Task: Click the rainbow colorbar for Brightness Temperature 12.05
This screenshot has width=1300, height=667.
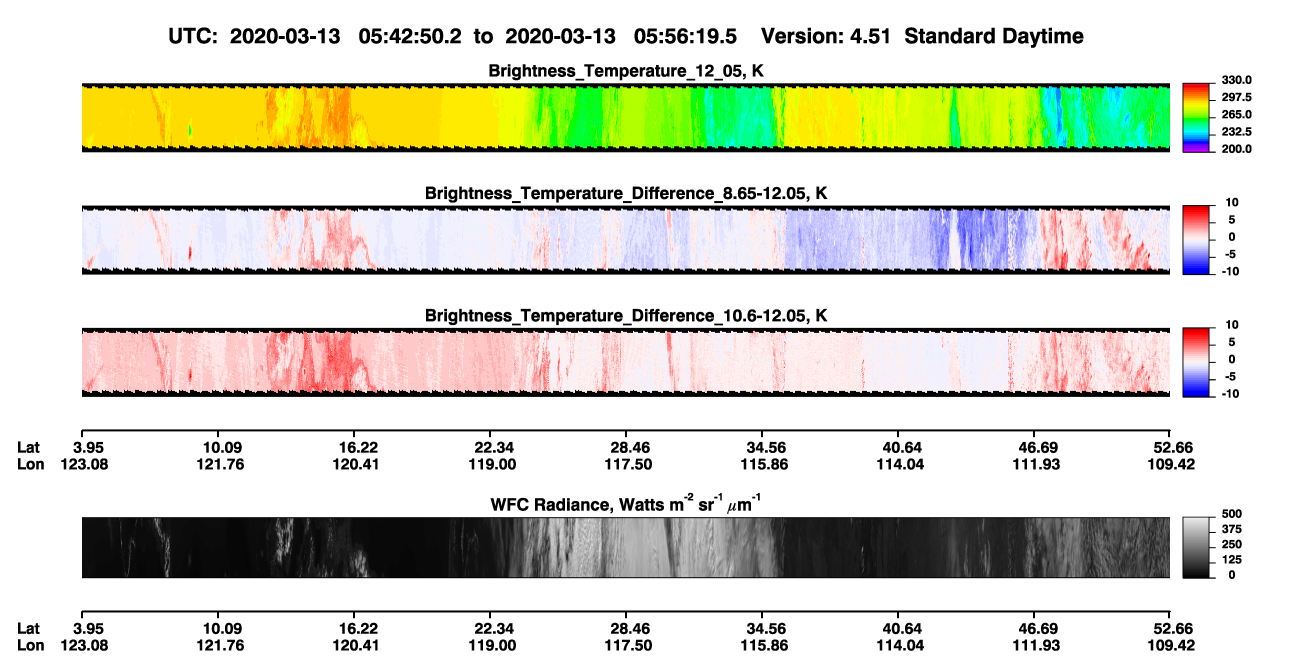Action: coord(1195,117)
